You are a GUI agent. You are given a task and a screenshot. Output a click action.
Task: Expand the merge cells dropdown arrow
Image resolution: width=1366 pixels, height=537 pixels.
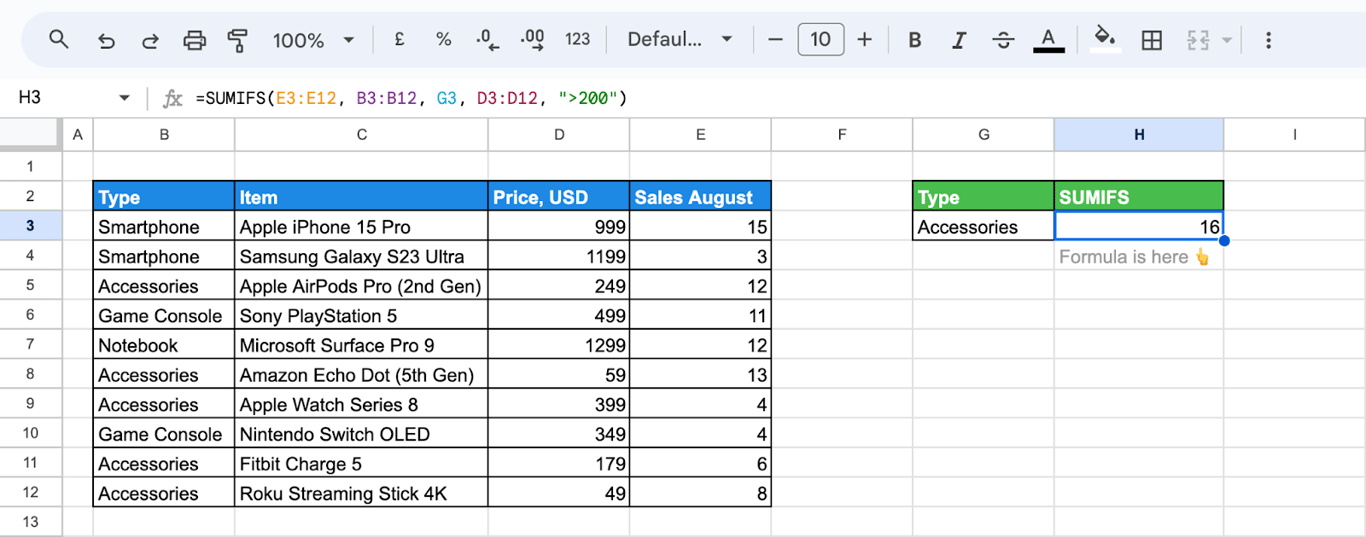(x=1227, y=41)
